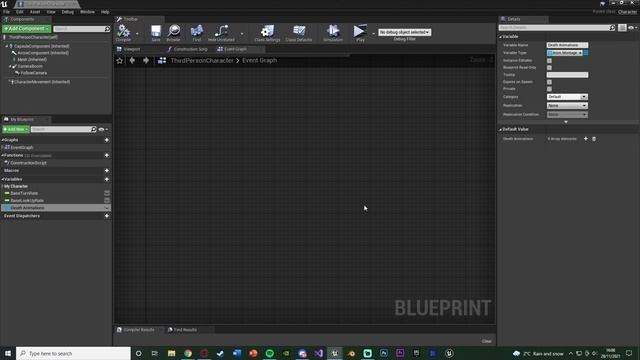Toggle editable eye for Death Animations variable

point(107,208)
